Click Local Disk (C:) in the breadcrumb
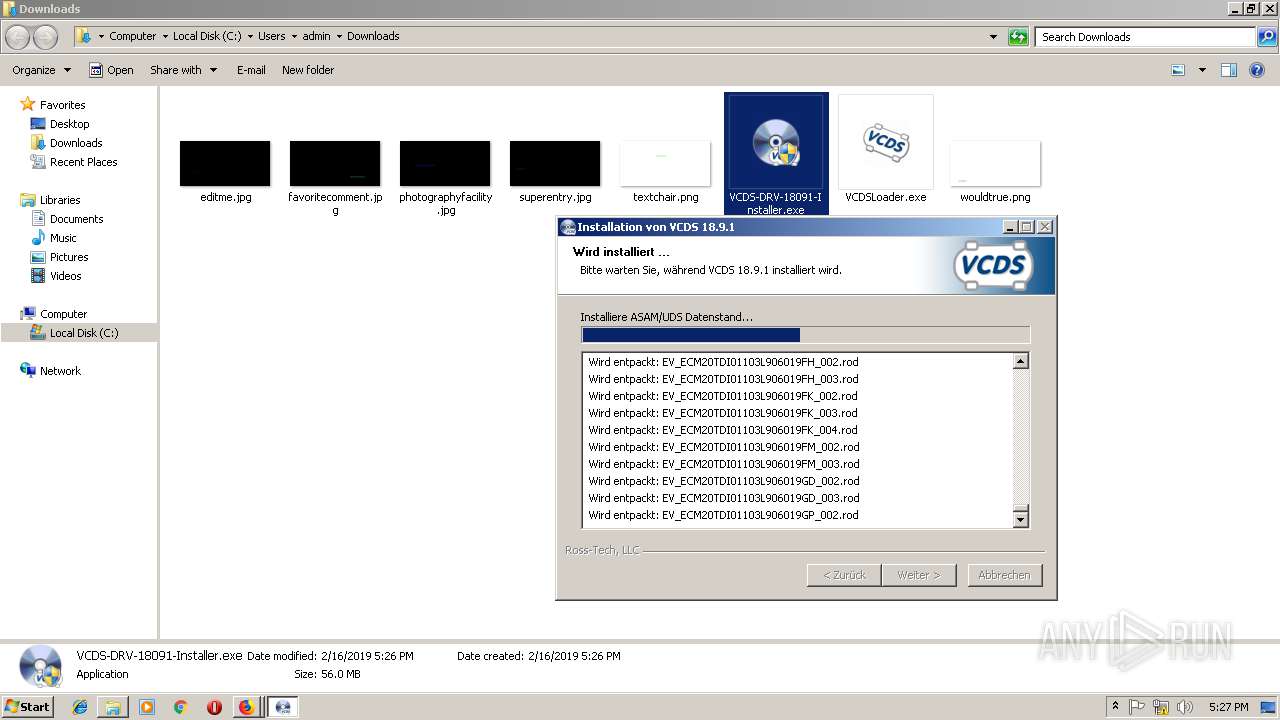 pos(207,36)
